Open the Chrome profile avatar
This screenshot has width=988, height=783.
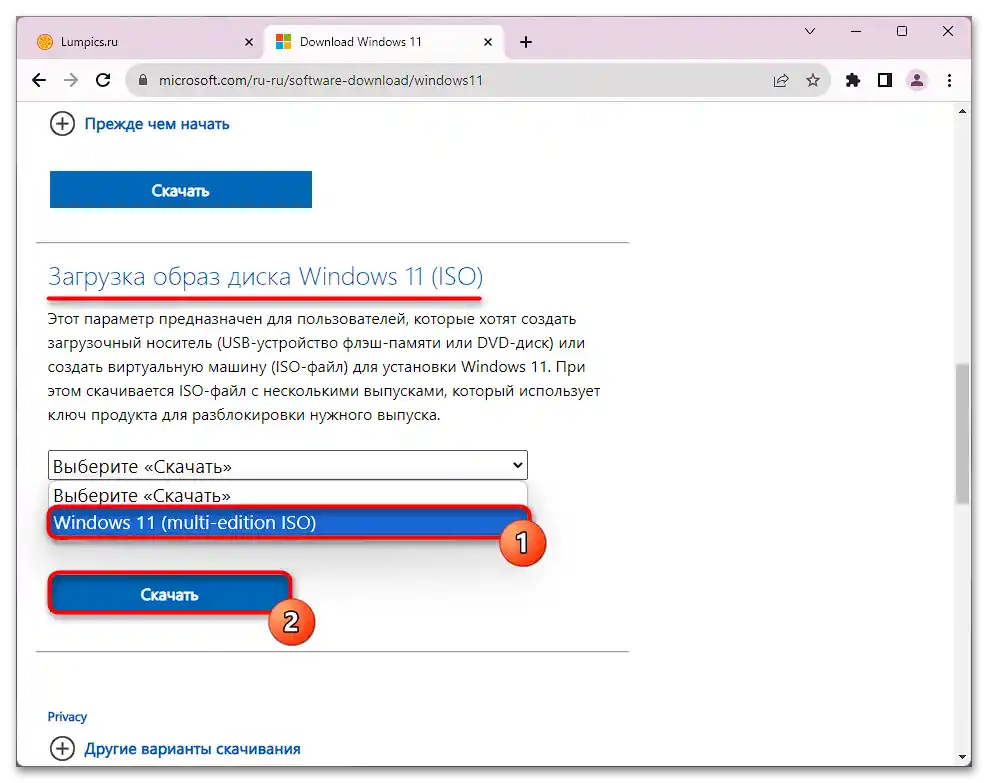pyautogui.click(x=917, y=80)
